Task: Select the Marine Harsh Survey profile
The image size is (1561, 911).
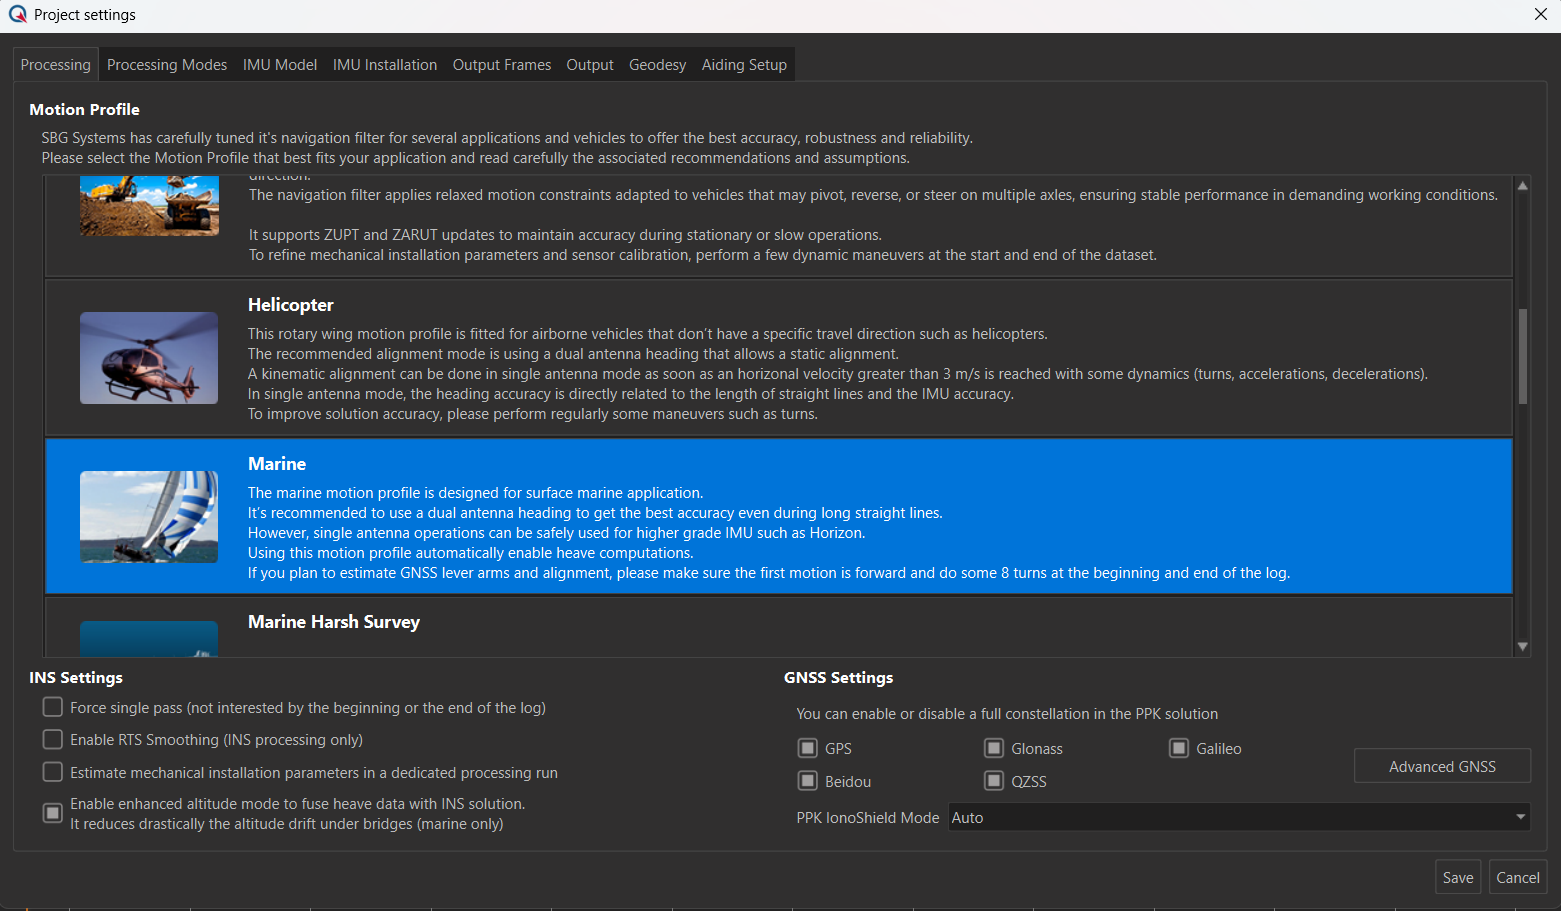Action: pyautogui.click(x=334, y=623)
